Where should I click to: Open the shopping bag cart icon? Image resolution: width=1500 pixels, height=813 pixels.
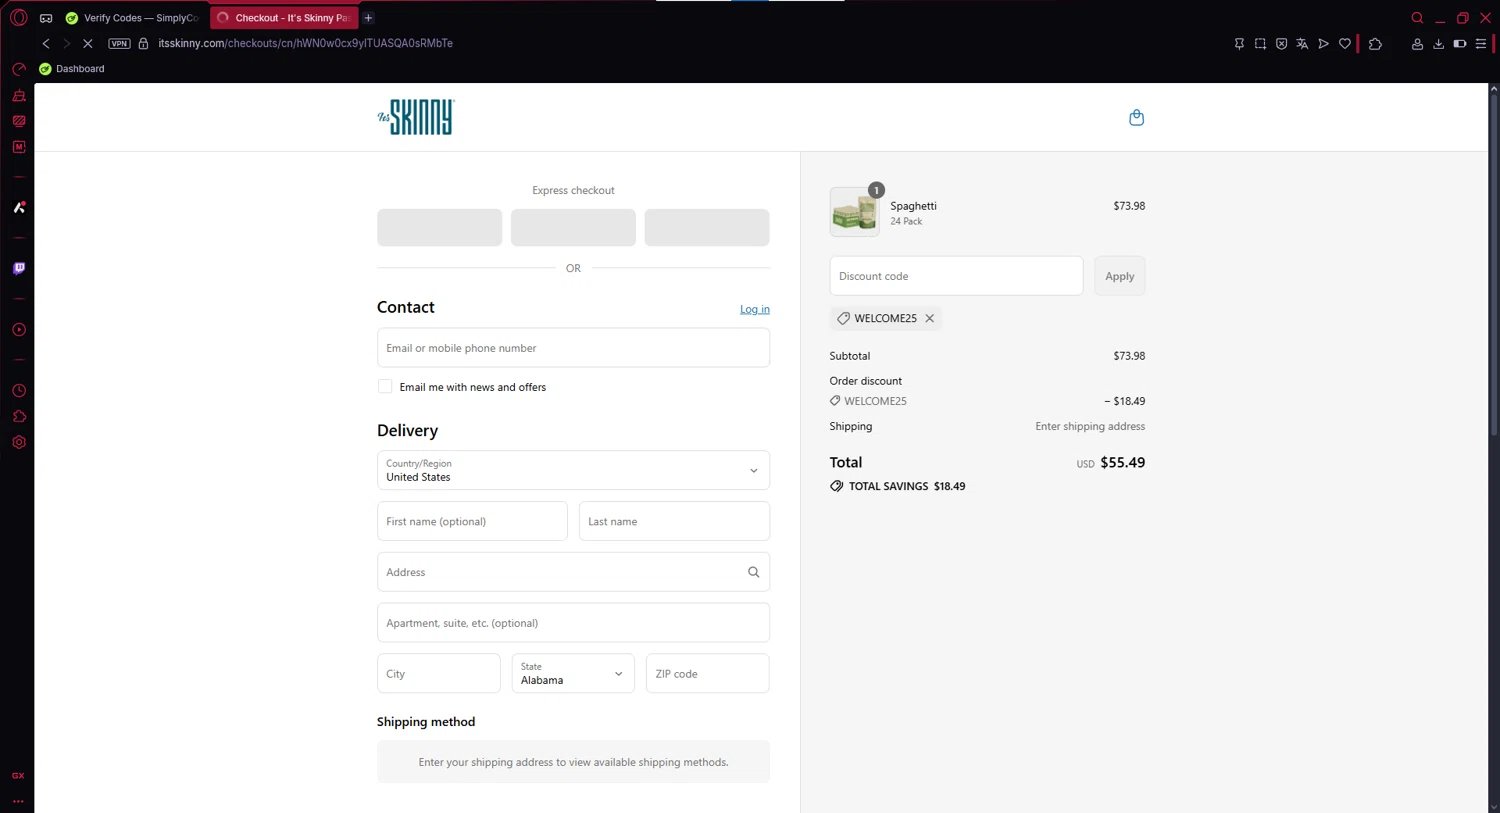pyautogui.click(x=1136, y=117)
